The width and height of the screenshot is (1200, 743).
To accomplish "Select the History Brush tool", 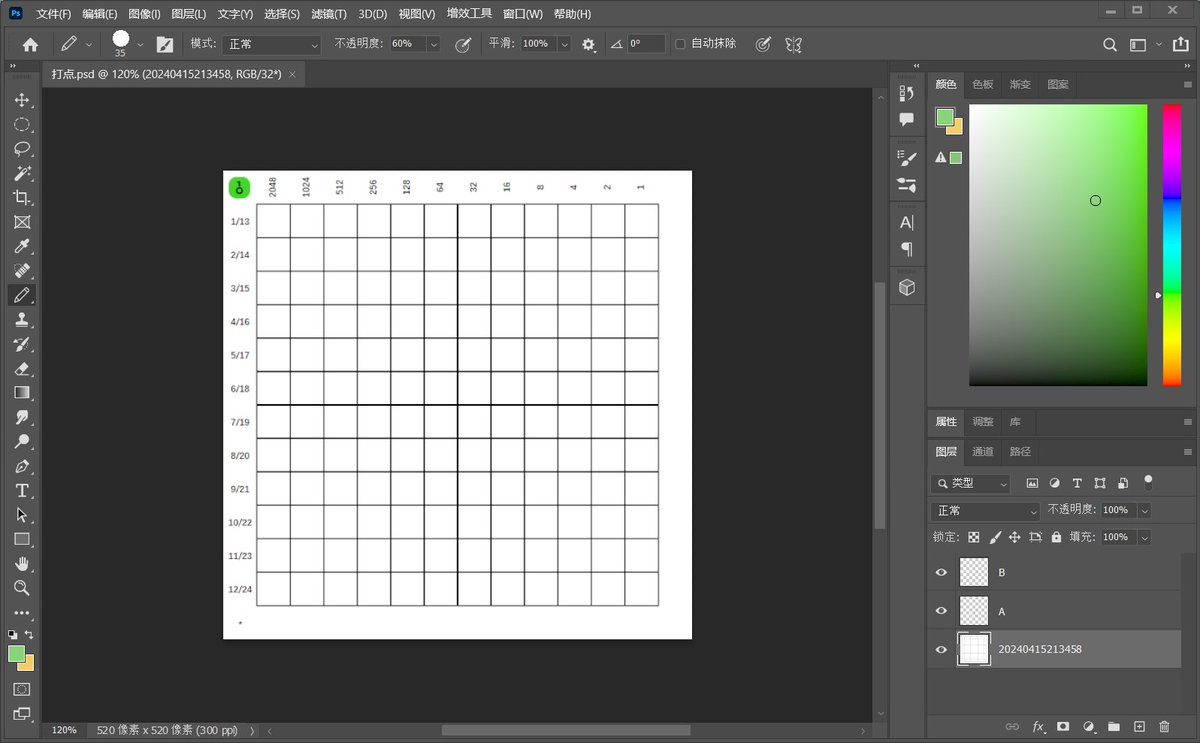I will click(x=21, y=344).
